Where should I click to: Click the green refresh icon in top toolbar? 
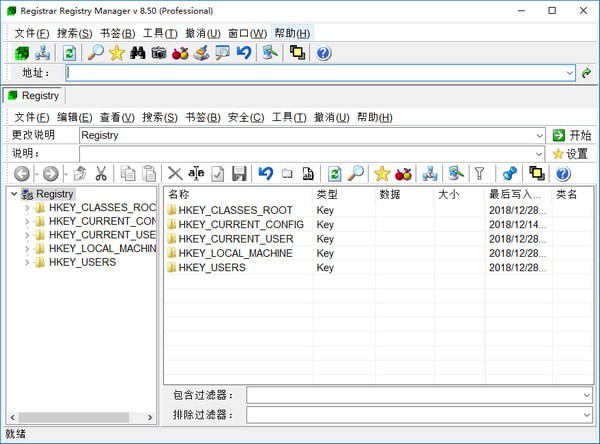pos(69,53)
